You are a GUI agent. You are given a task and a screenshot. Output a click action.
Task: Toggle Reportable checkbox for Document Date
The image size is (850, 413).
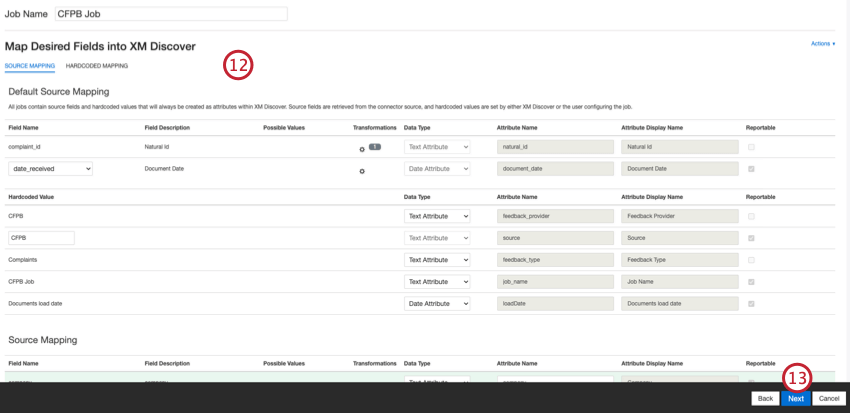coord(751,169)
